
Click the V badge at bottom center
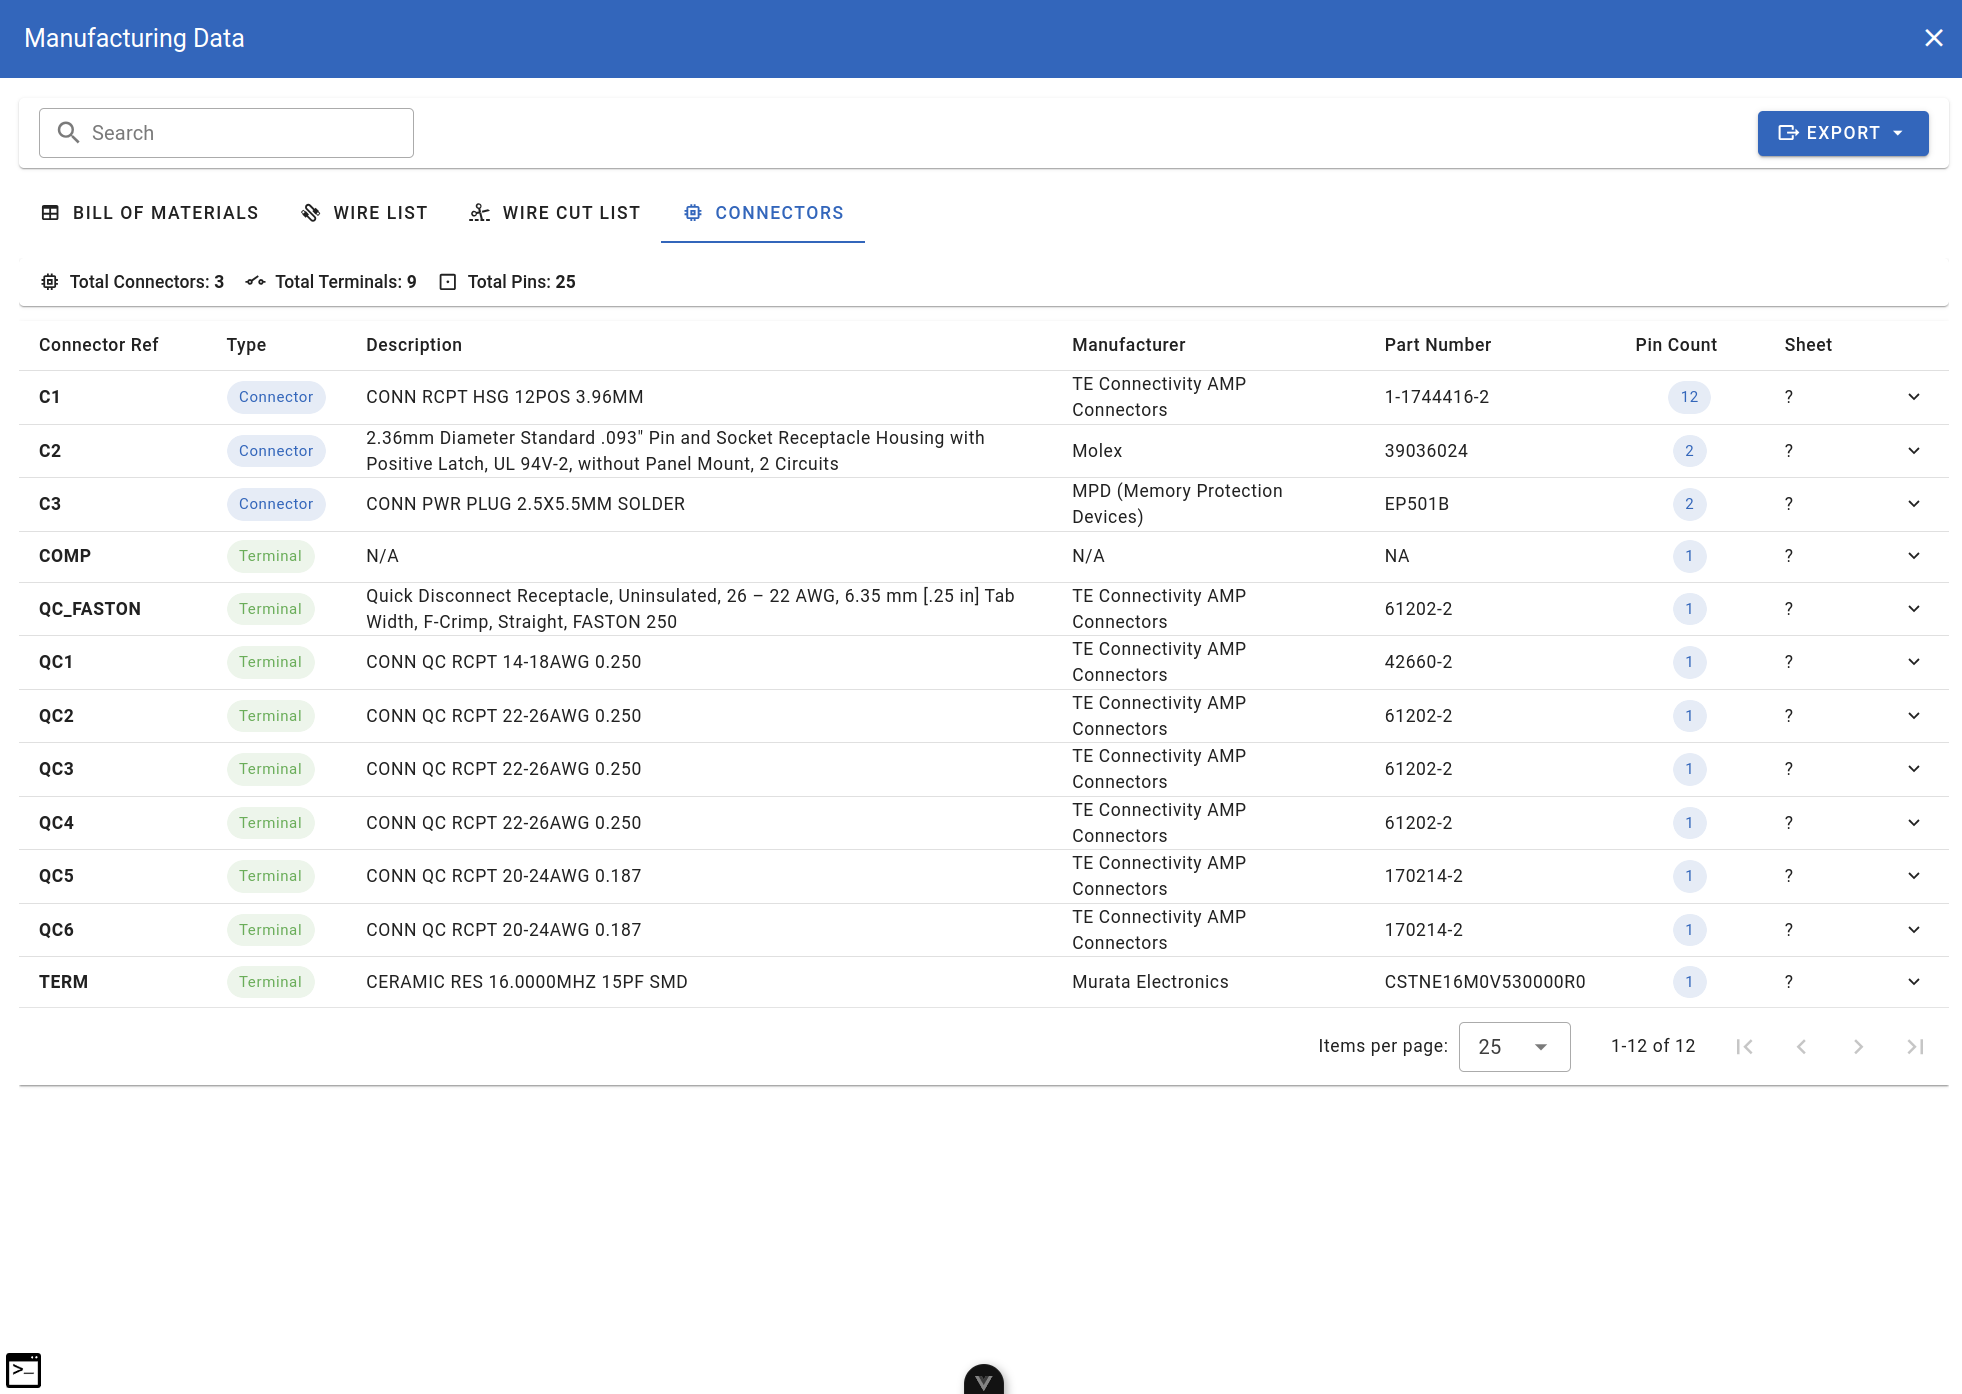(x=983, y=1380)
